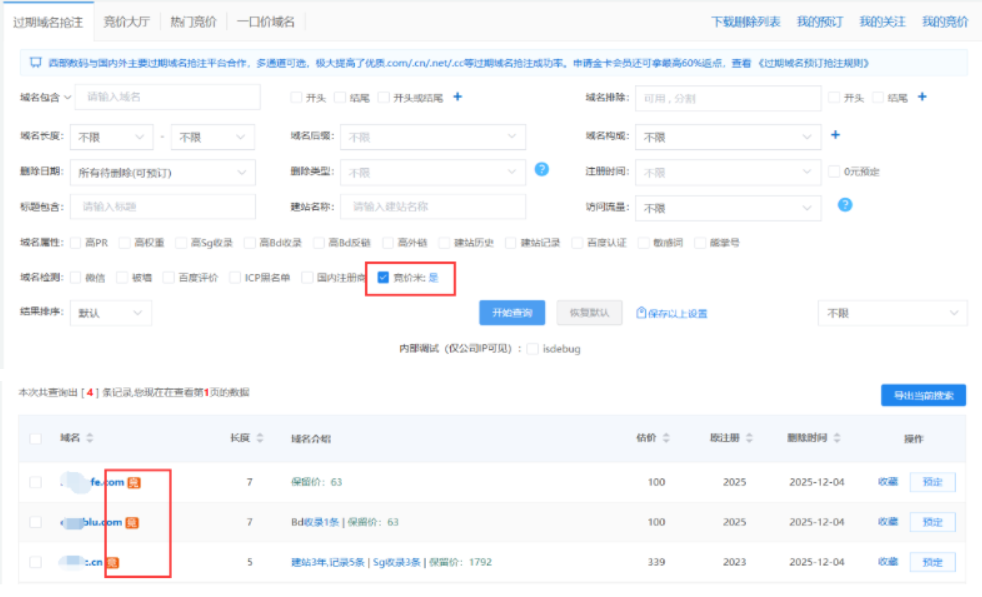Switch to the 过期域名抢注 tab
Image resolution: width=982 pixels, height=597 pixels.
coord(48,22)
